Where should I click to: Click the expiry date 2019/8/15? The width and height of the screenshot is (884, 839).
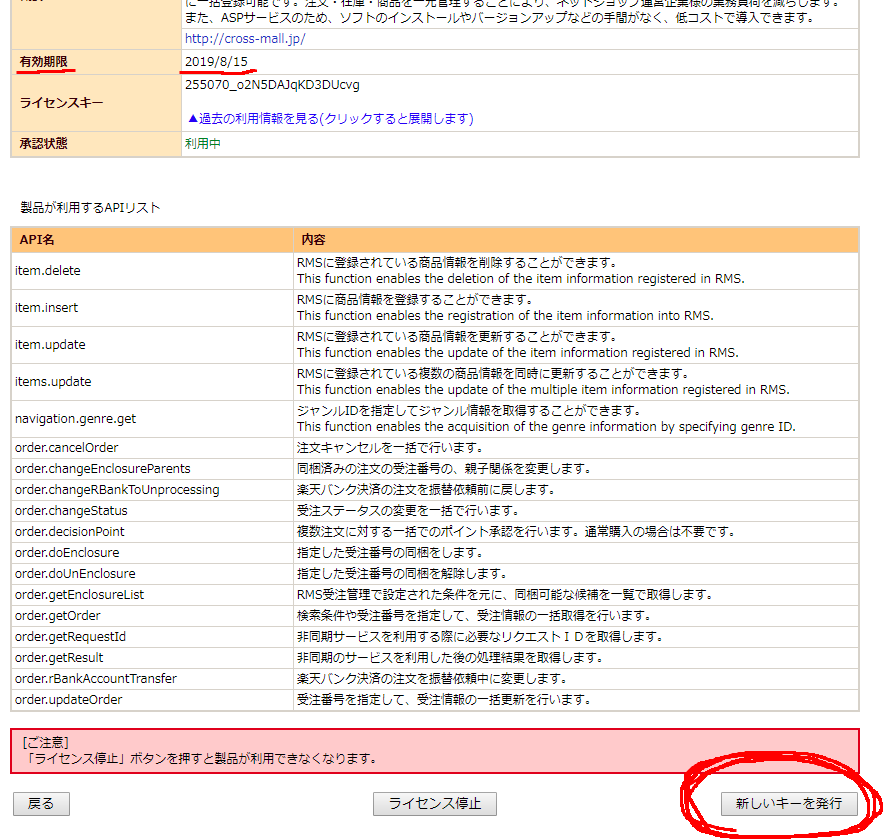point(216,62)
